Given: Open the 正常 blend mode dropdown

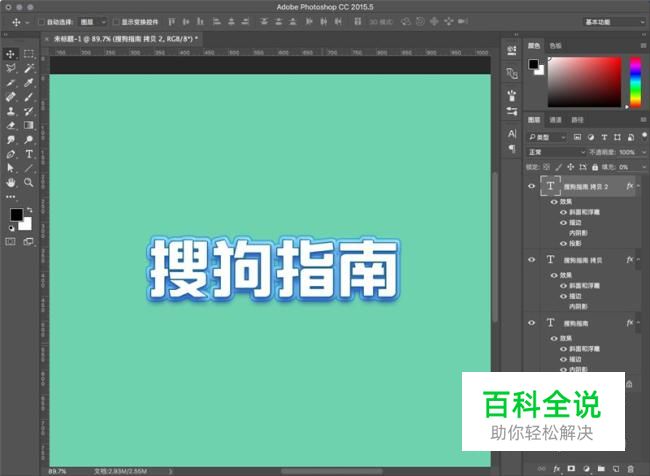Looking at the screenshot, I should pos(556,152).
